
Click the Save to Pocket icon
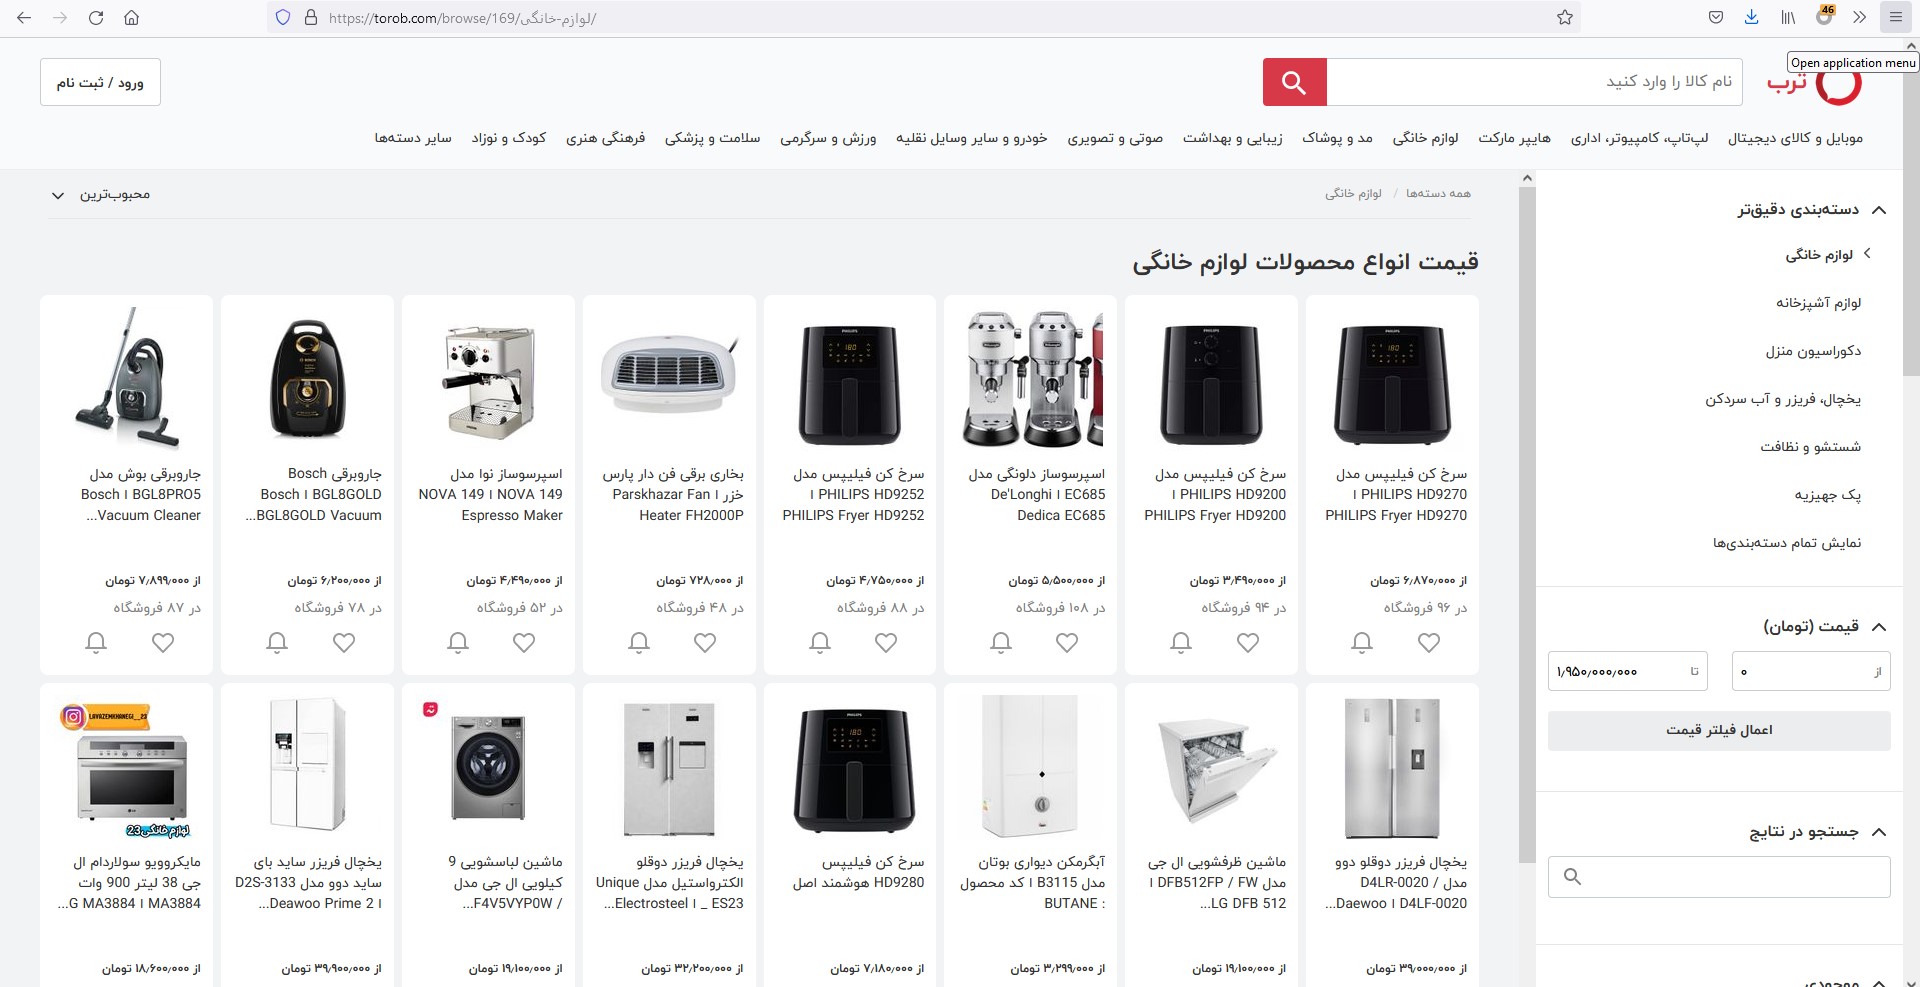pos(1715,17)
